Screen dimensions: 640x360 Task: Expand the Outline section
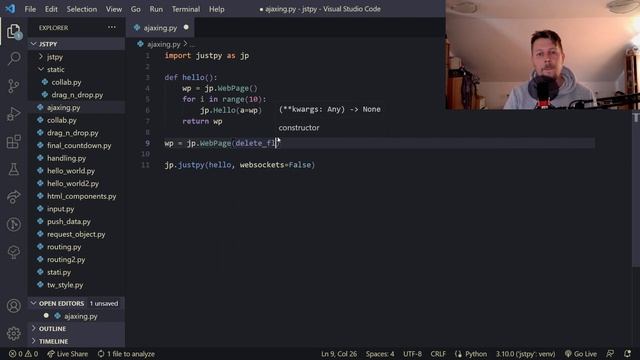click(x=76, y=329)
